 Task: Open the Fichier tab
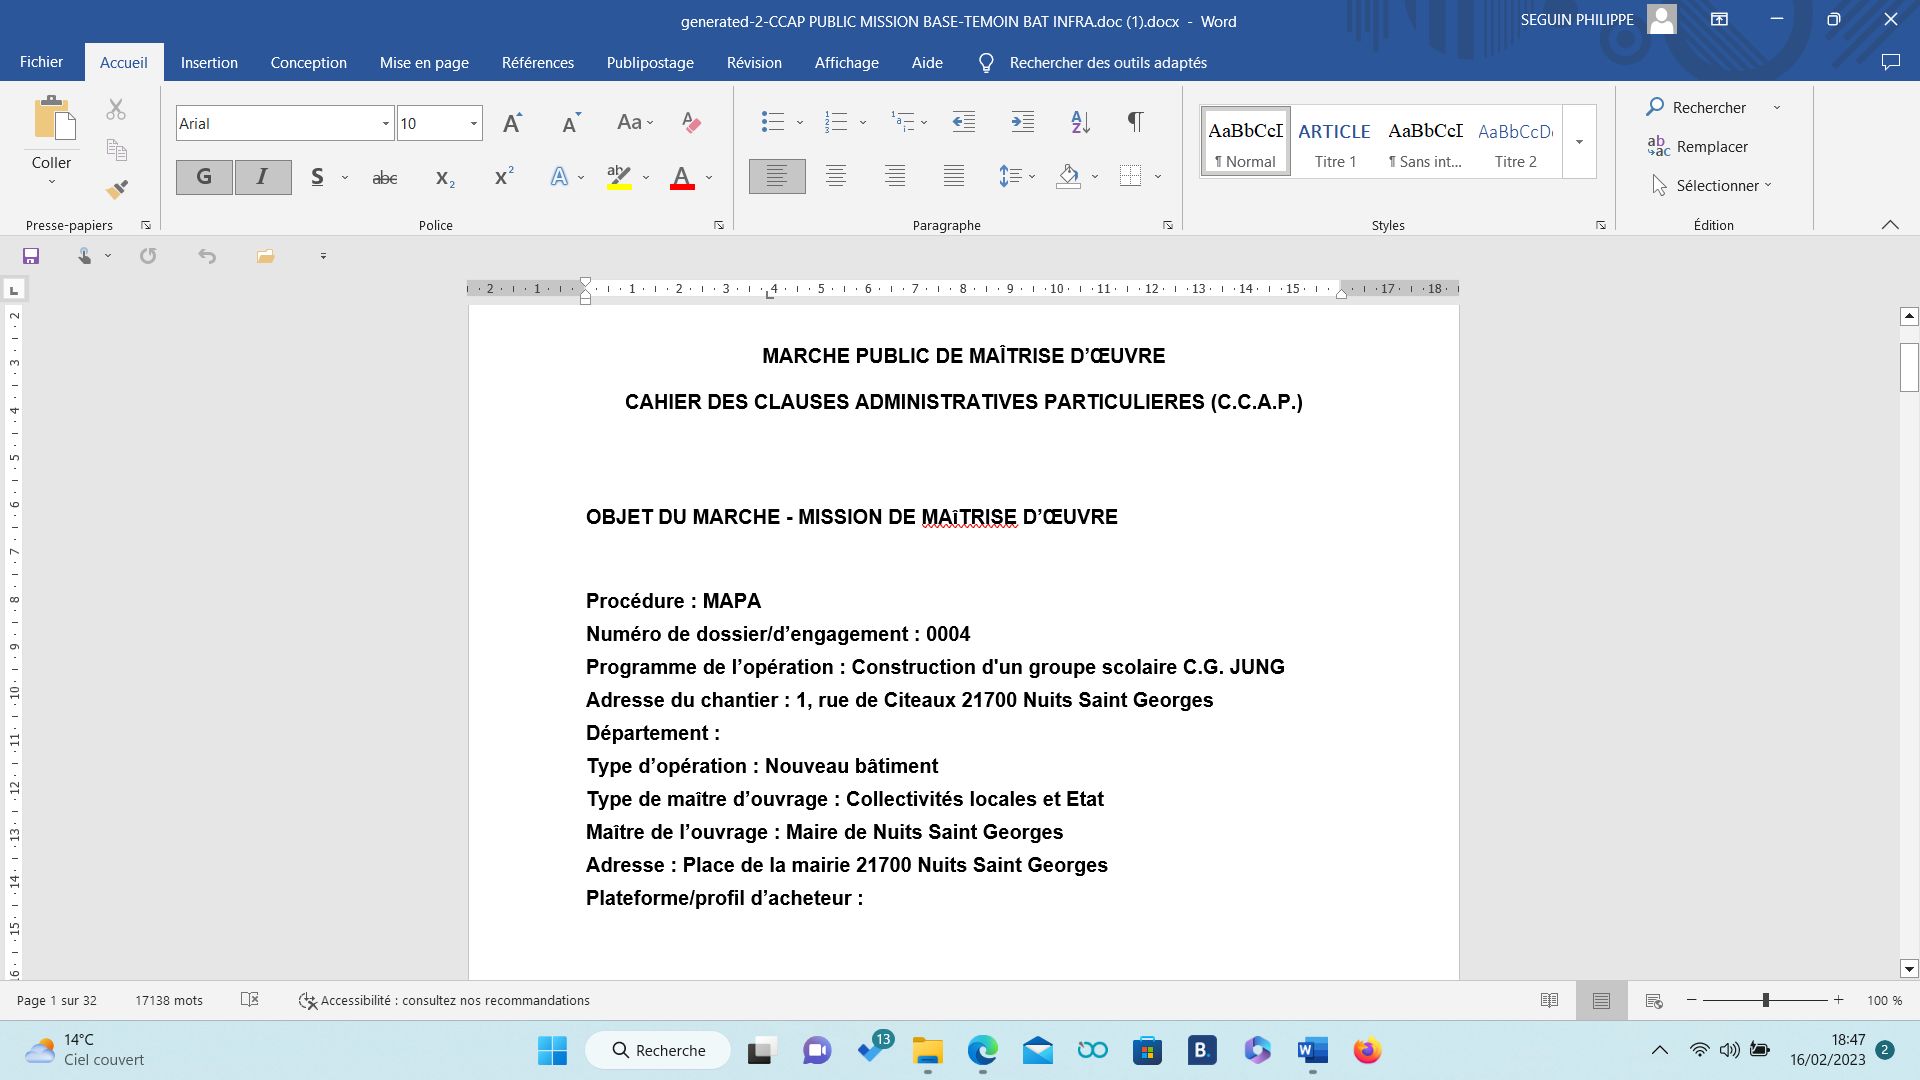point(41,62)
